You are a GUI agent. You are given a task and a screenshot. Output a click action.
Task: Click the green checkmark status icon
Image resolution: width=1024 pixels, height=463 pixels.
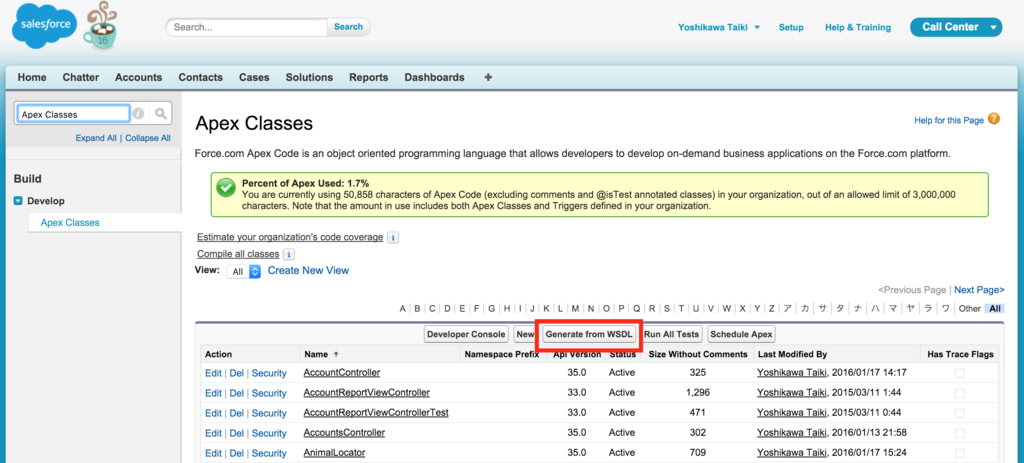pyautogui.click(x=226, y=188)
